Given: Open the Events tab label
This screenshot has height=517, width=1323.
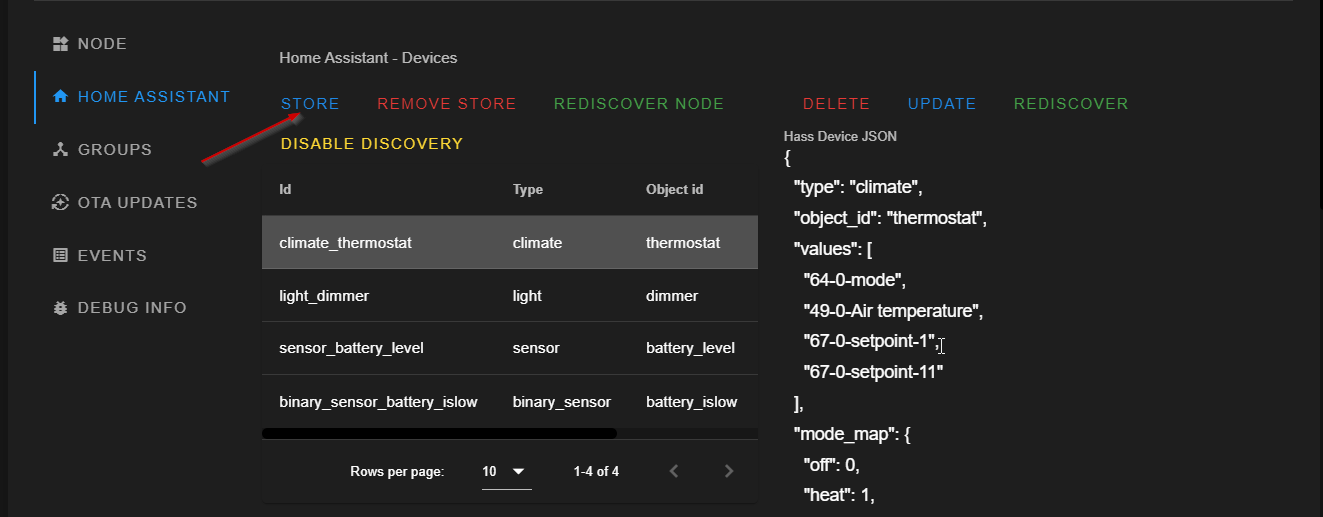Looking at the screenshot, I should (112, 256).
